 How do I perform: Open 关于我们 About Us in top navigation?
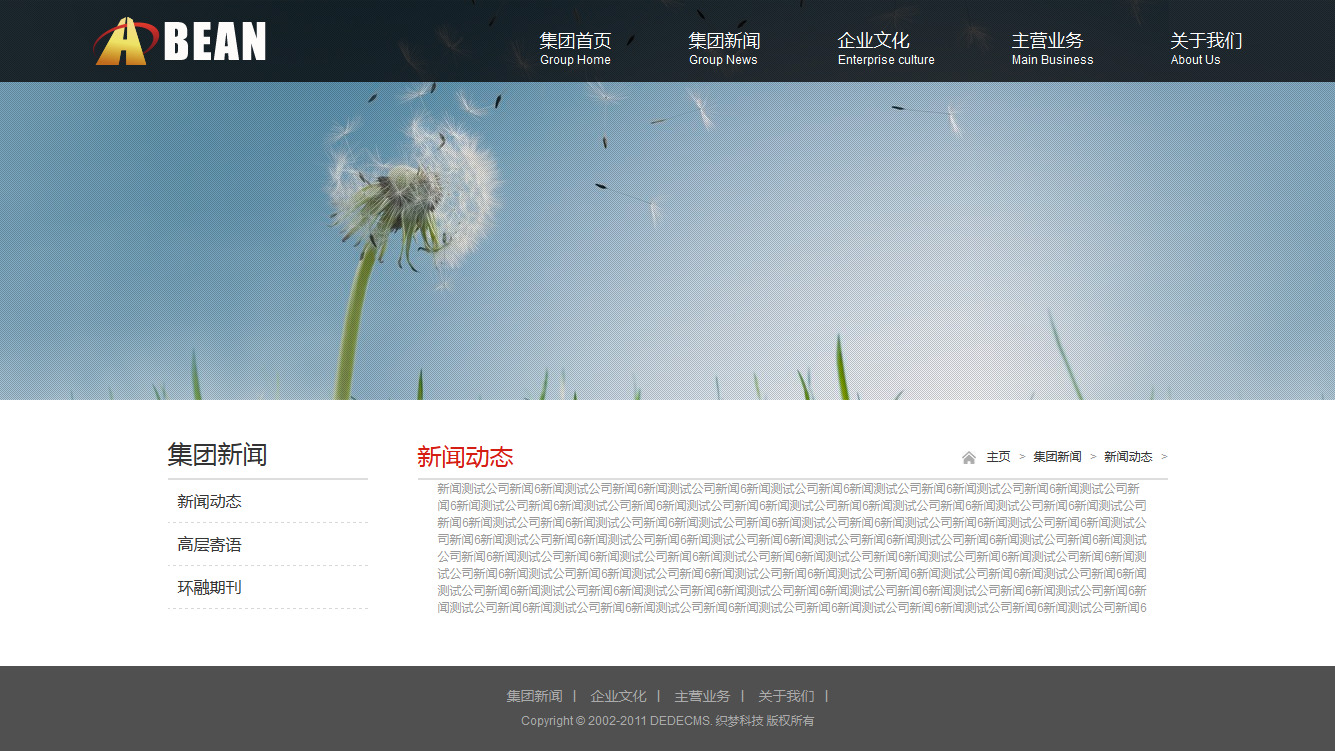pyautogui.click(x=1205, y=48)
